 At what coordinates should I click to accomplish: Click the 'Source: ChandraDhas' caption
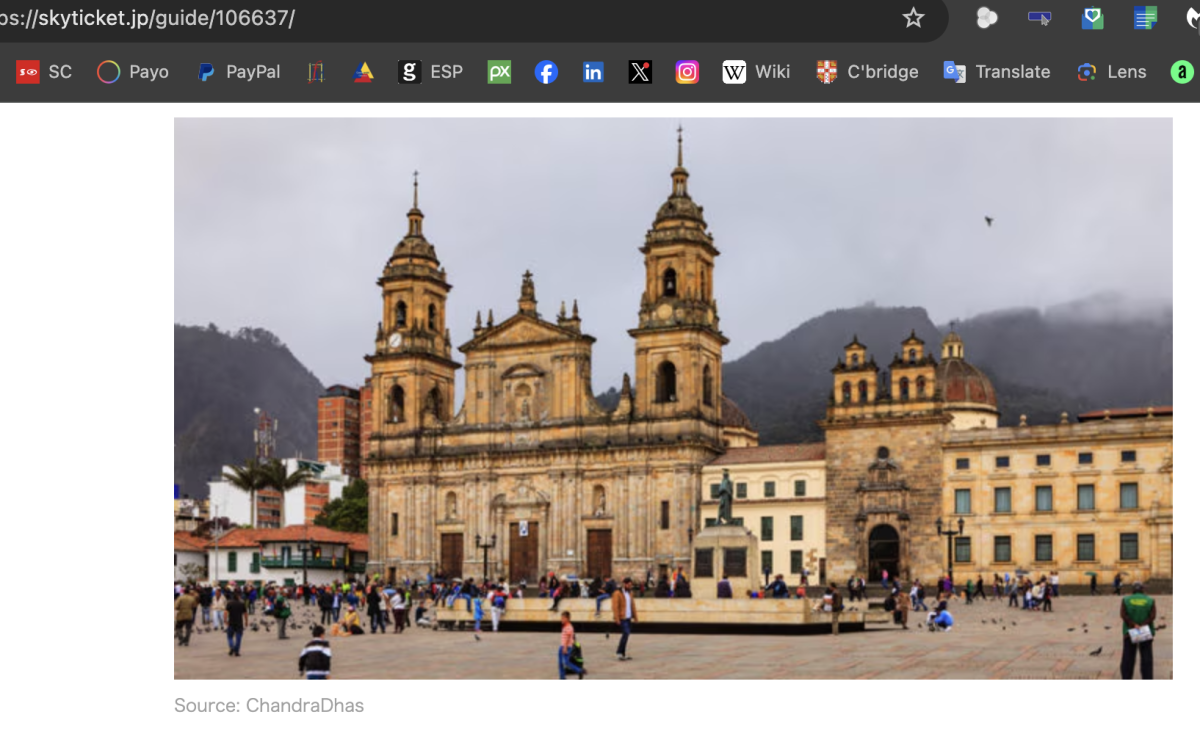pyautogui.click(x=269, y=705)
